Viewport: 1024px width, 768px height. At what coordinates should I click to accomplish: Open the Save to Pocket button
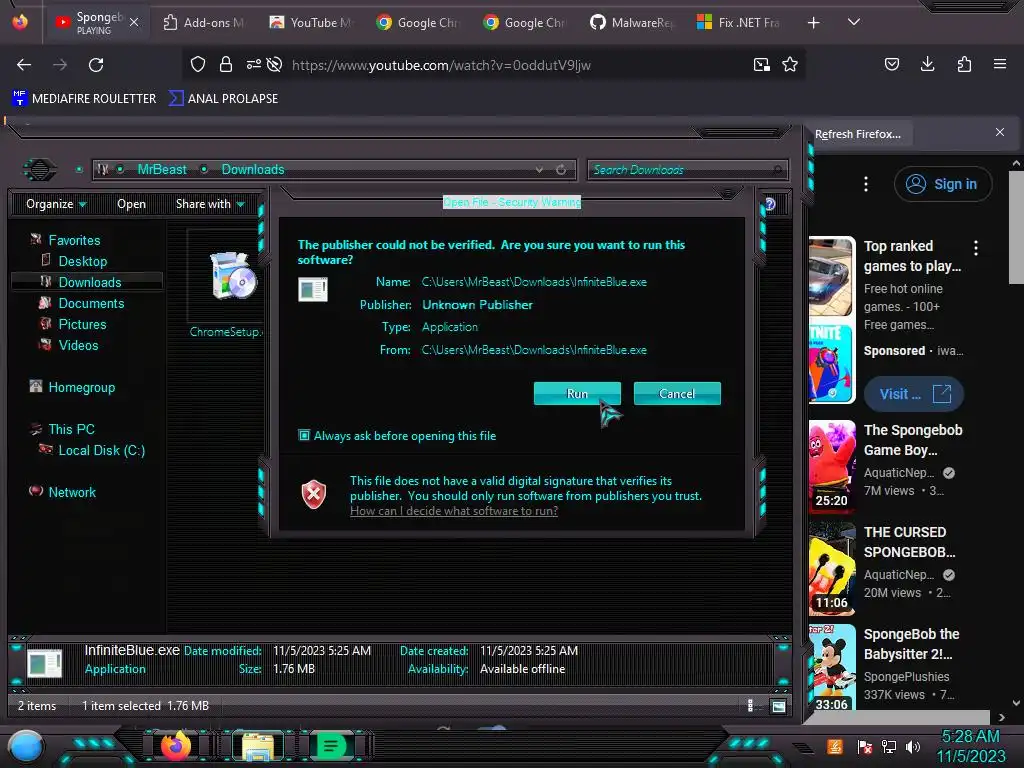coord(891,64)
